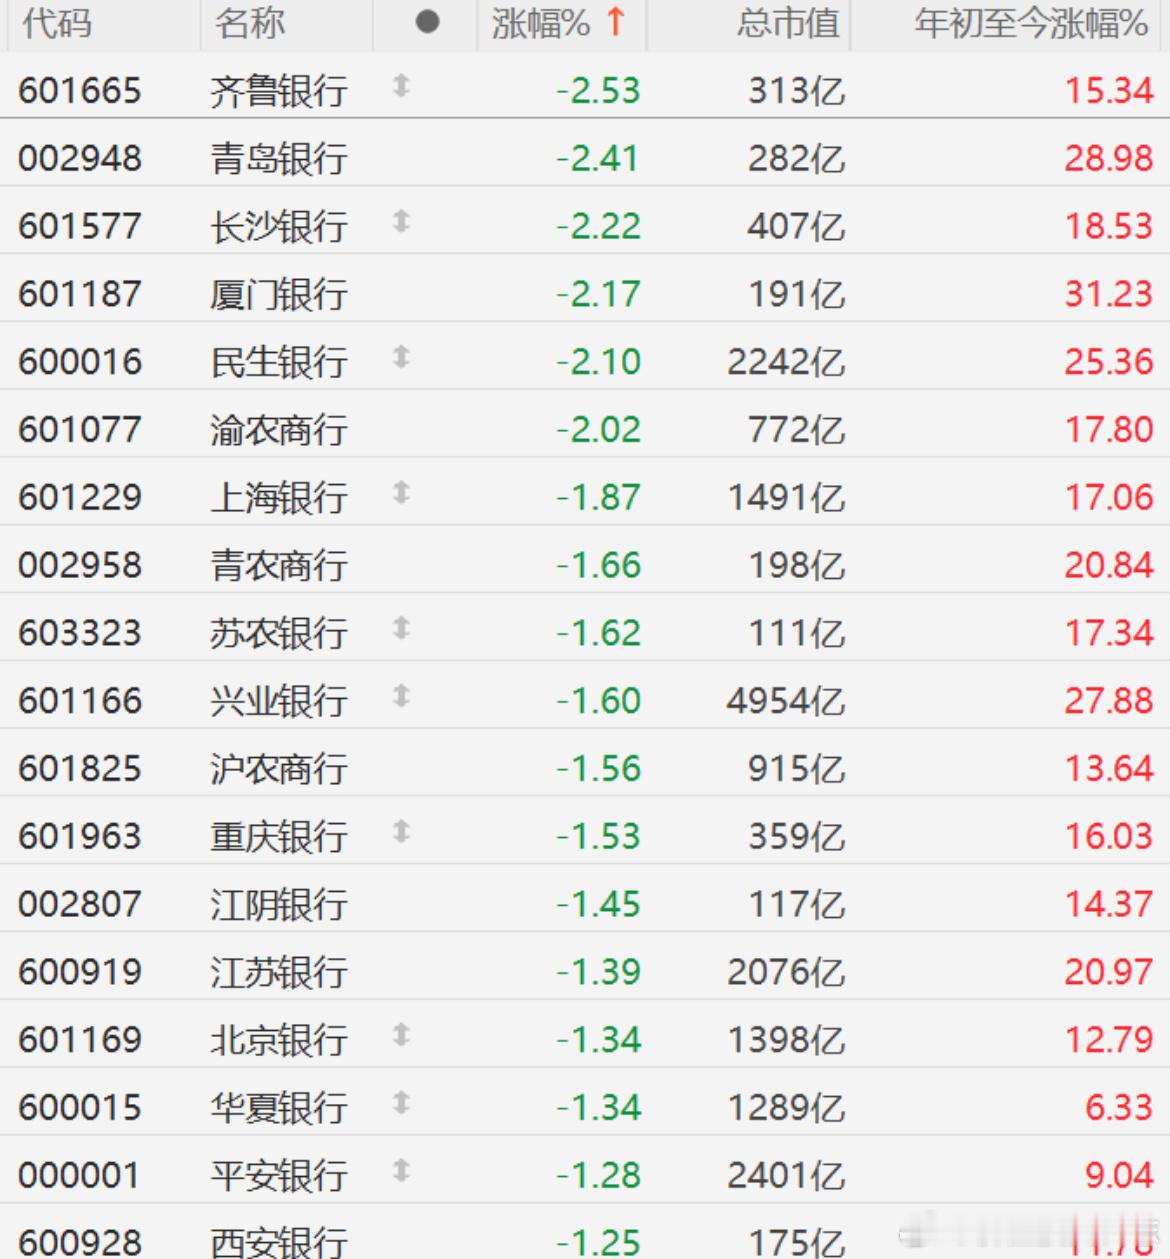Select the 北京银行 stock name
The image size is (1170, 1259).
pos(279,1040)
